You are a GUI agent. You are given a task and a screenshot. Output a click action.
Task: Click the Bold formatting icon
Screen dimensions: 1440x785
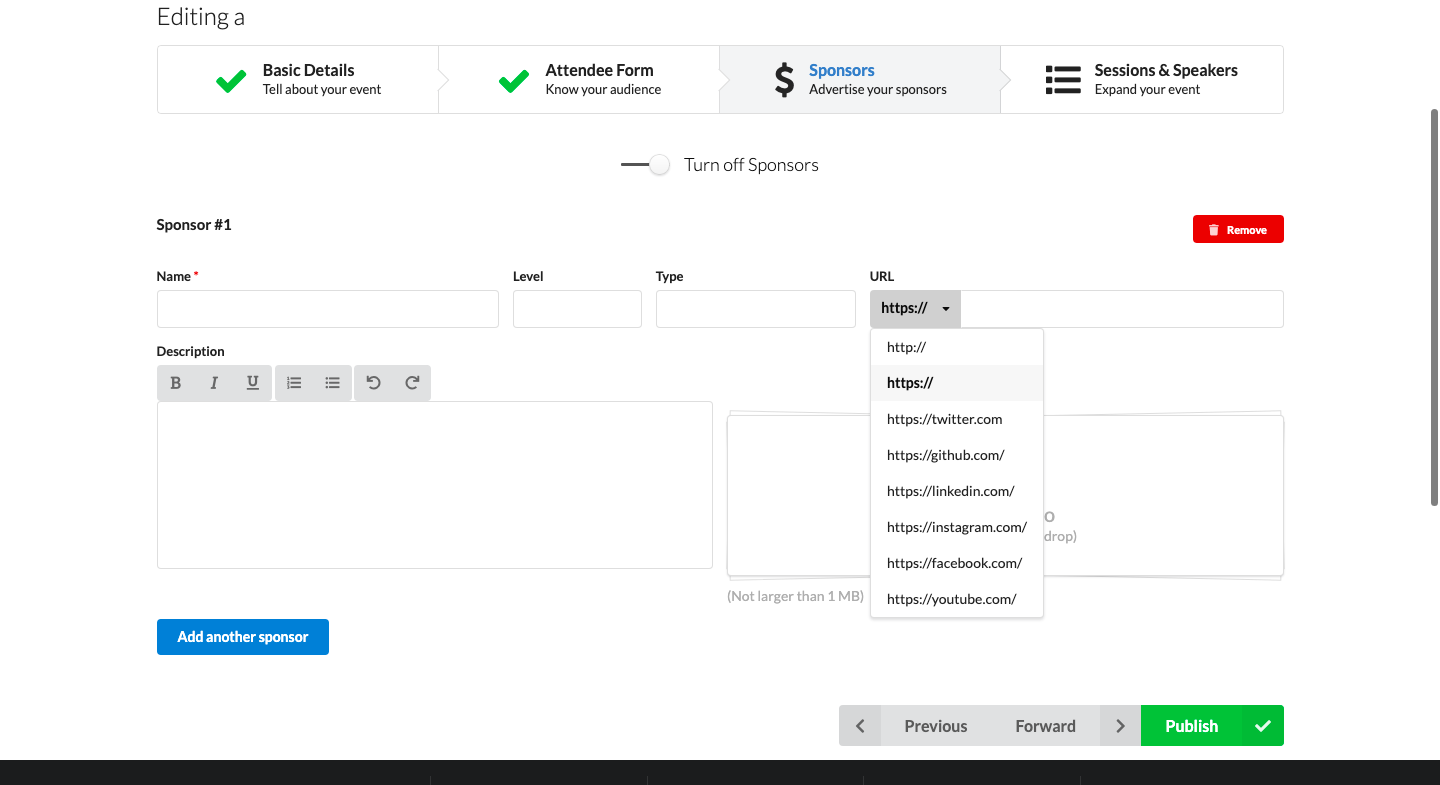coord(176,383)
